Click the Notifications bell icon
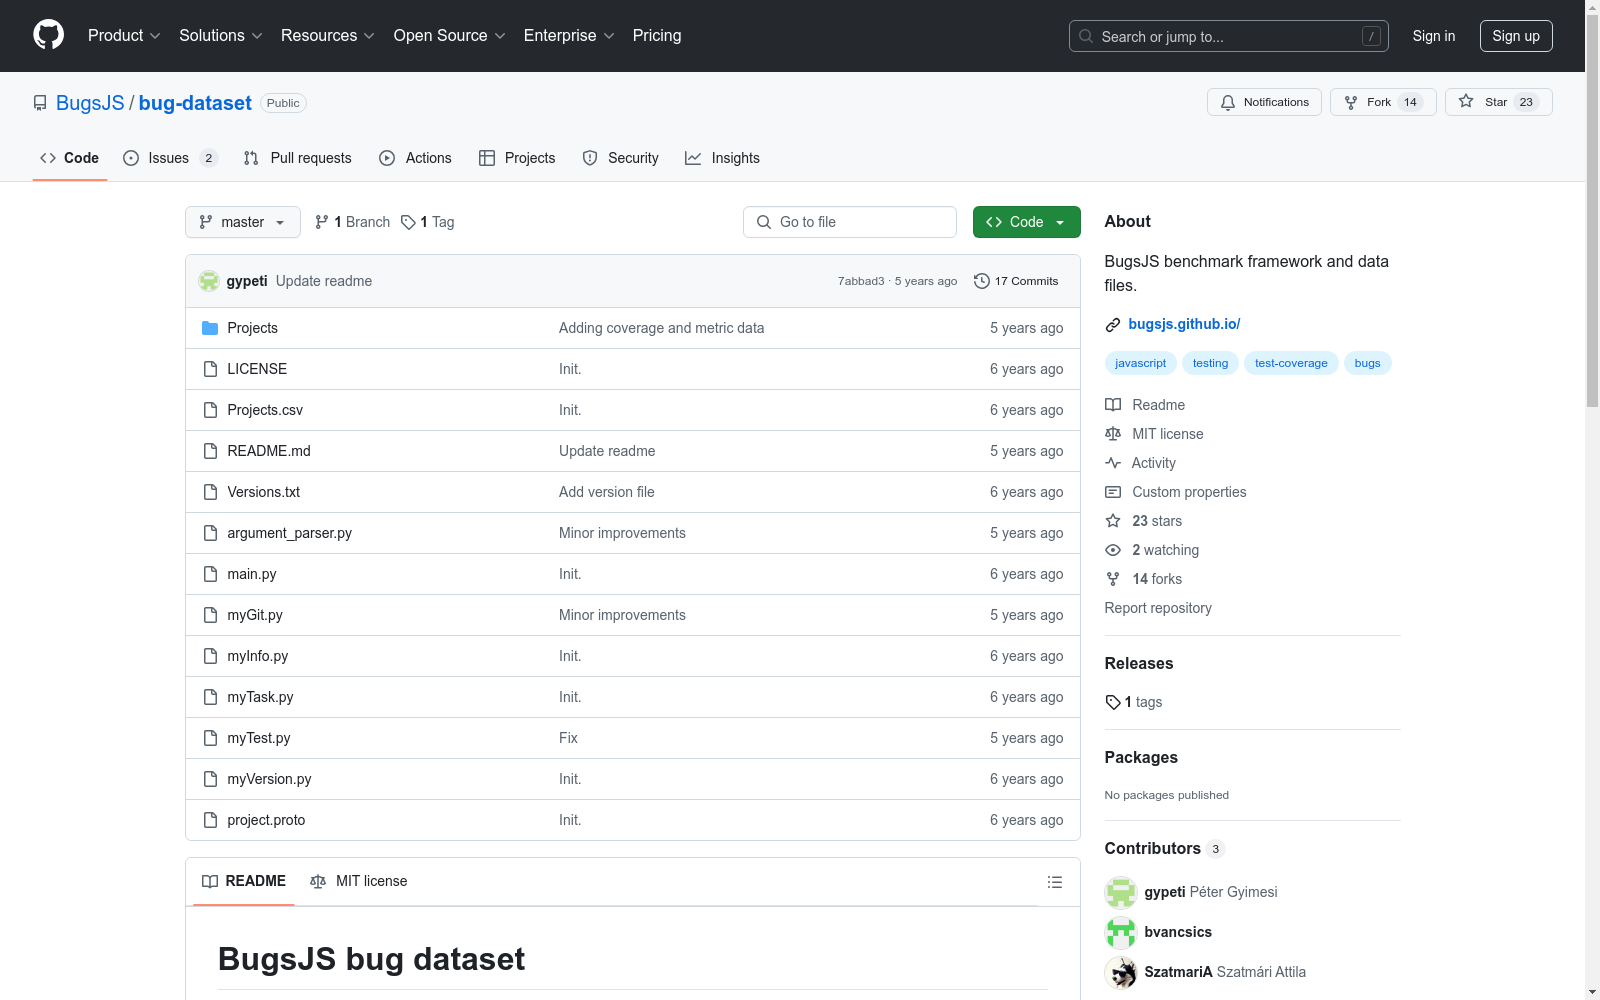This screenshot has width=1600, height=1000. coord(1228,102)
